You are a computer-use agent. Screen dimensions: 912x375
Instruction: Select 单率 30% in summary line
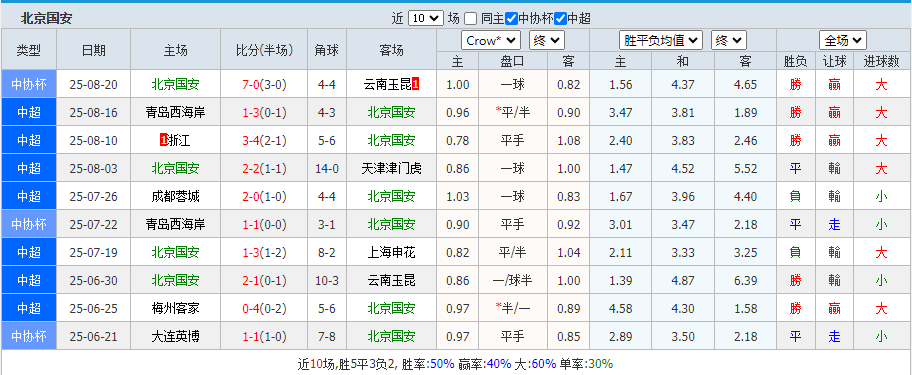[x=586, y=365]
